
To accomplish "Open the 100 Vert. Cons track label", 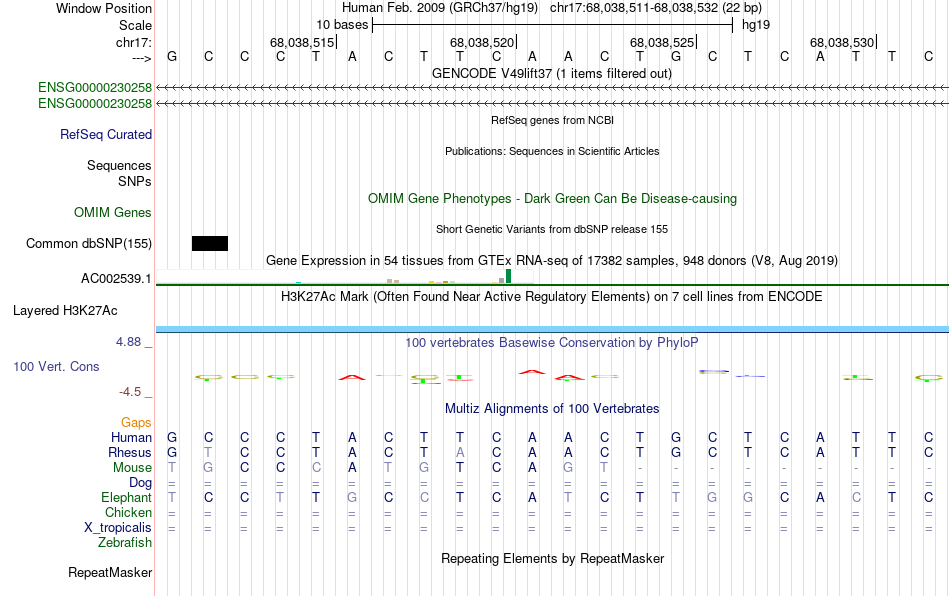I will click(56, 366).
